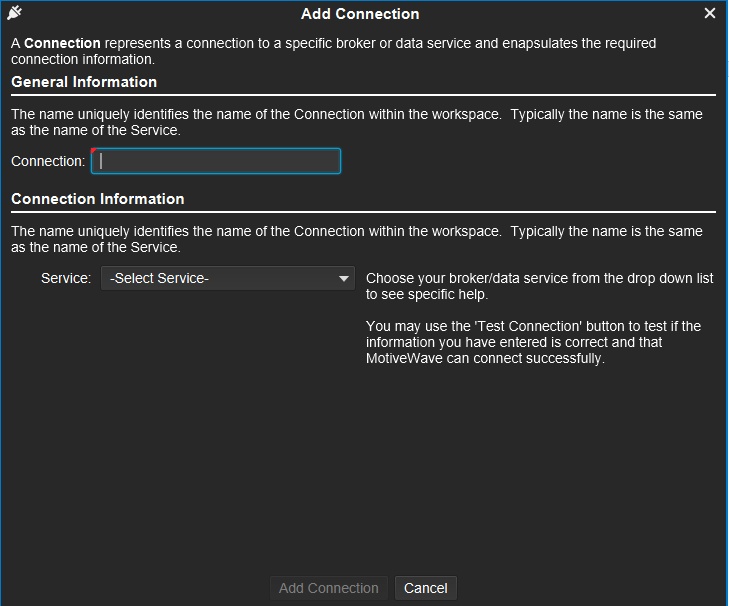Open the Select Service dropdown
The height and width of the screenshot is (606, 729).
[228, 278]
